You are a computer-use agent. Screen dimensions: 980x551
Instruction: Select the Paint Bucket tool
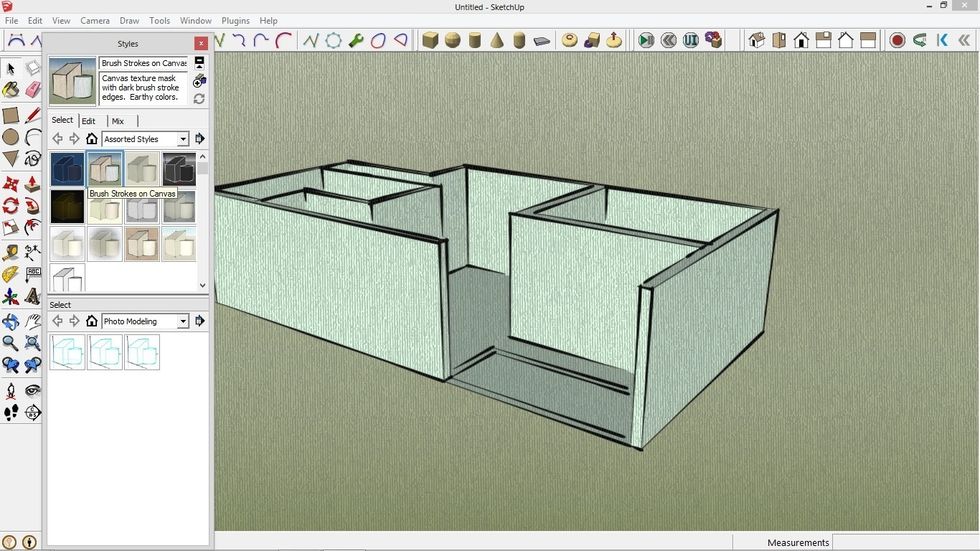pyautogui.click(x=11, y=90)
